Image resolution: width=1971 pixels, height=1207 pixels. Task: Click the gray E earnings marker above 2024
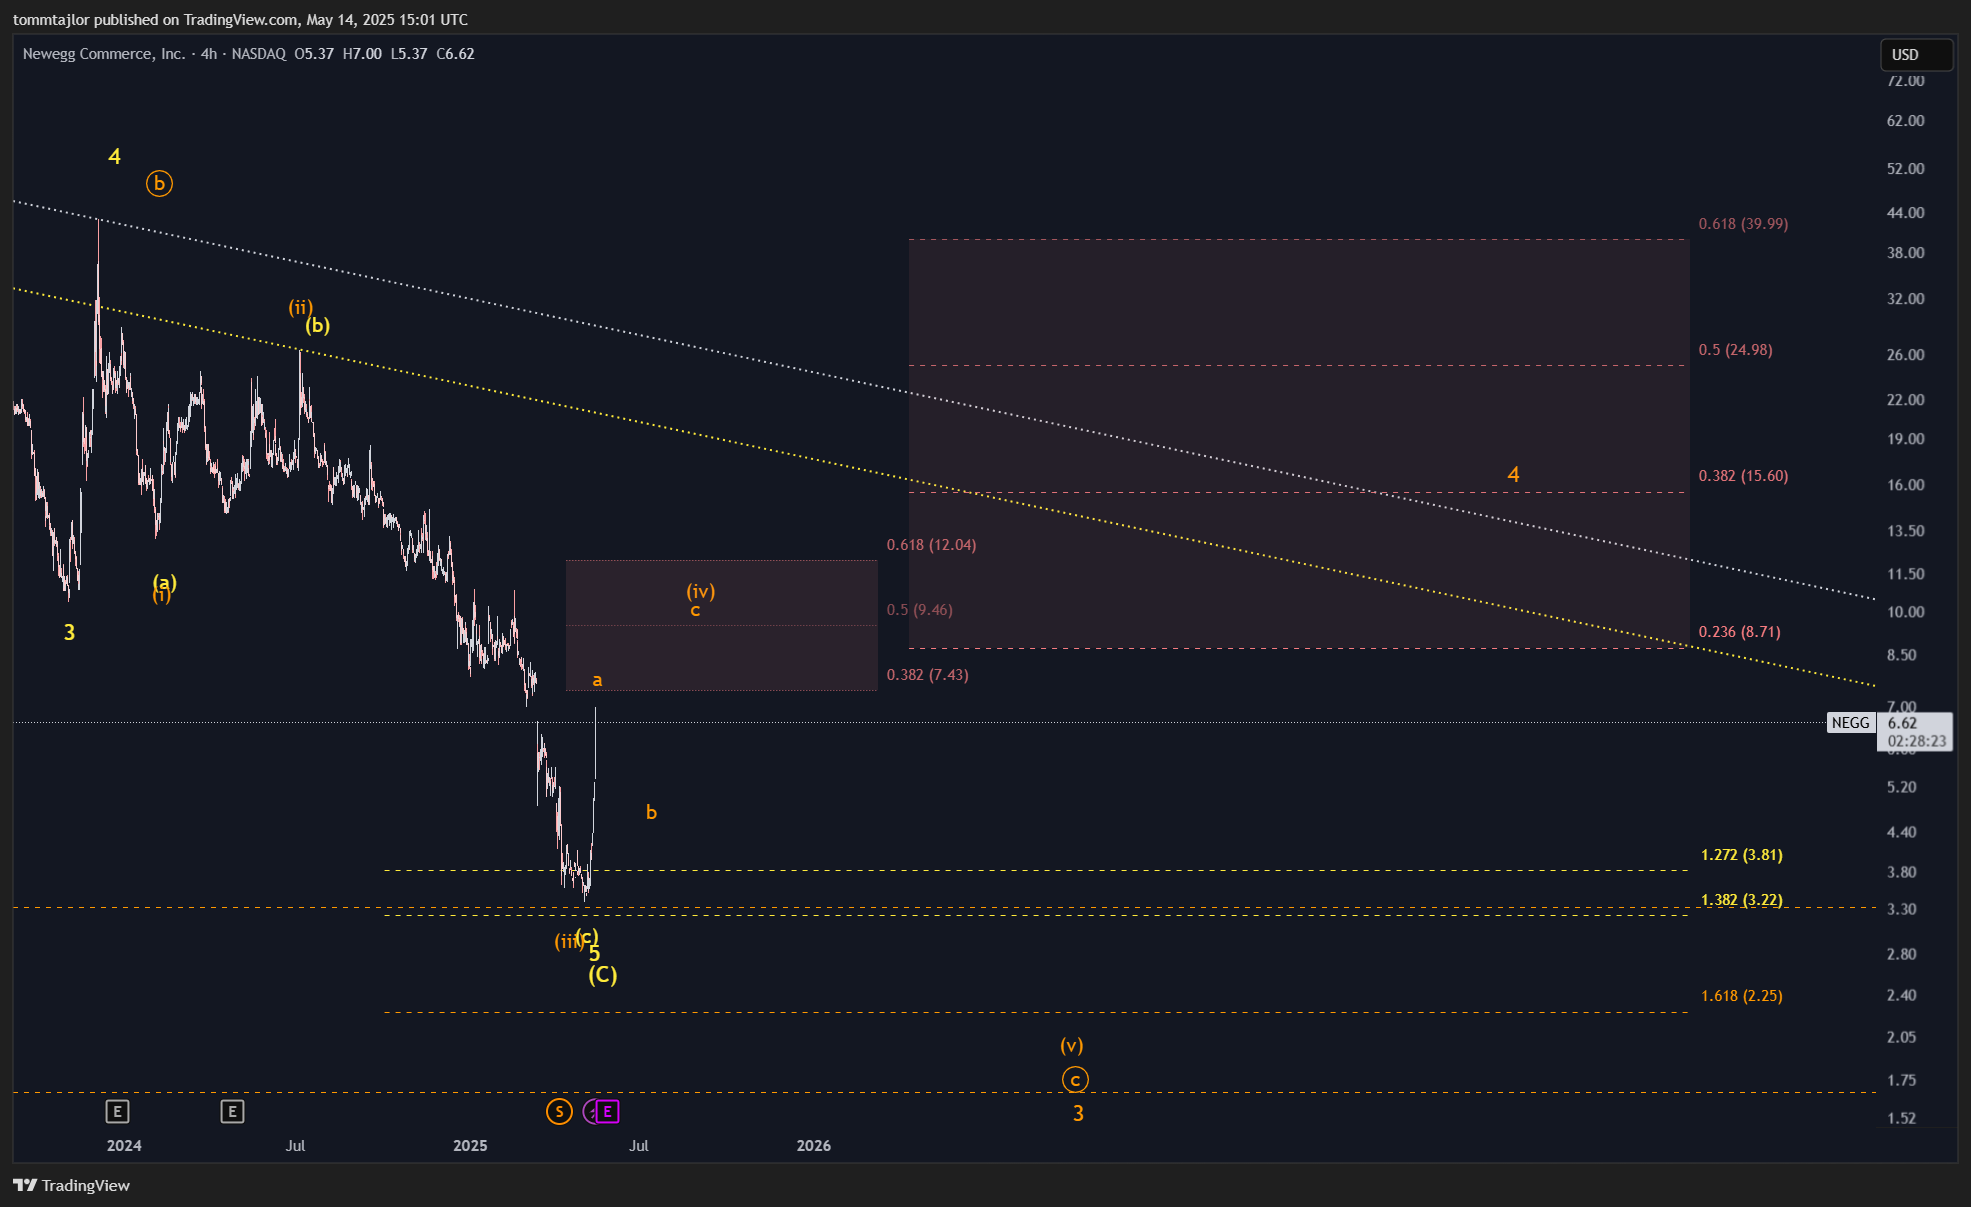(x=117, y=1111)
